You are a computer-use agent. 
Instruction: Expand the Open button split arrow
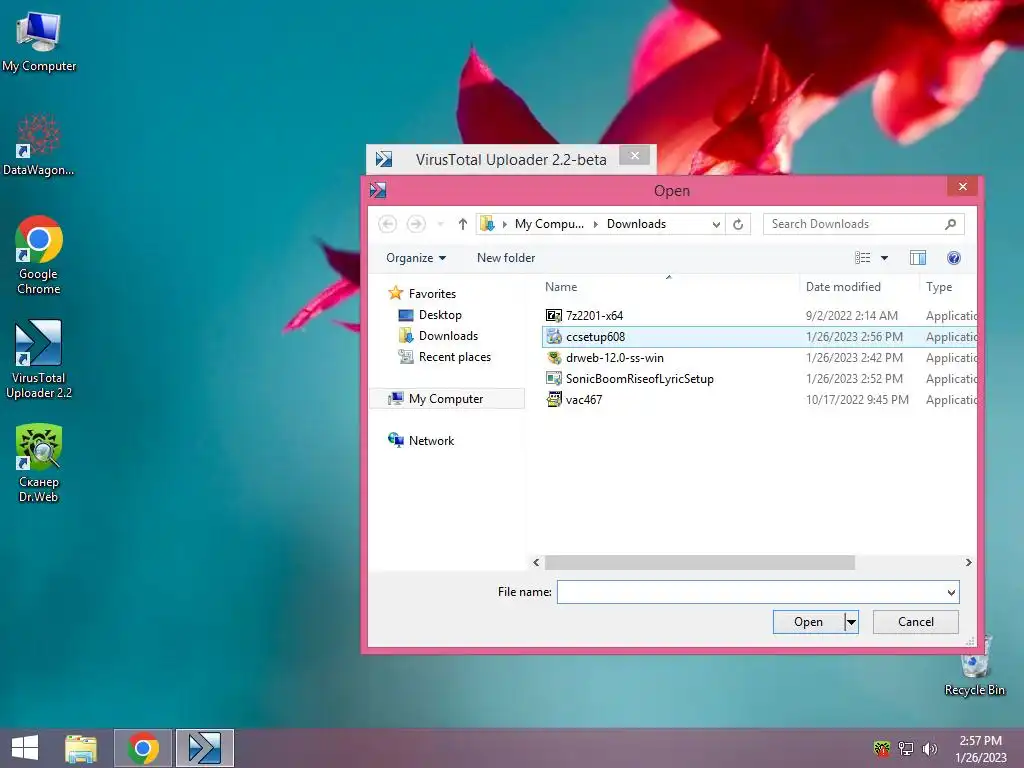851,622
